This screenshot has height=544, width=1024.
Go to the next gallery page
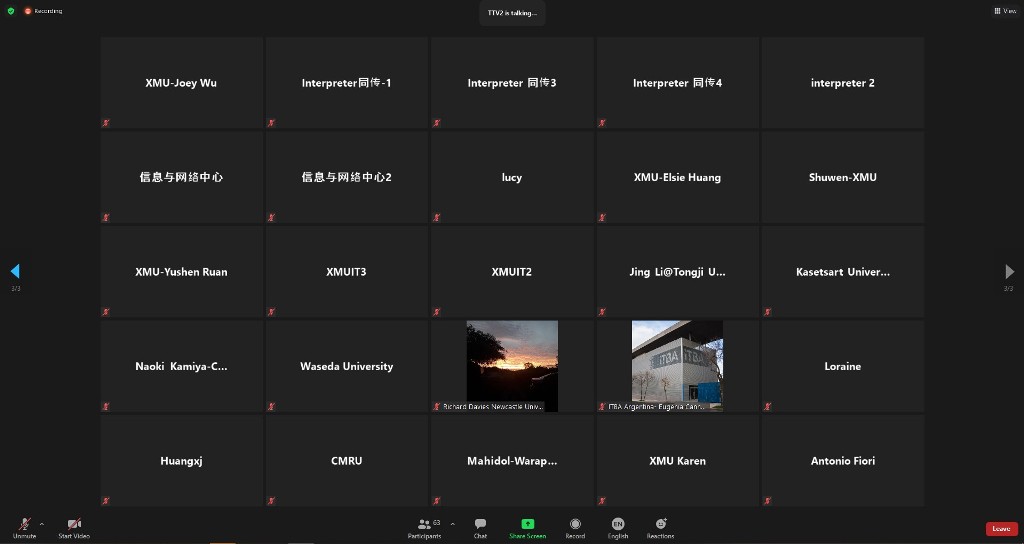1009,272
